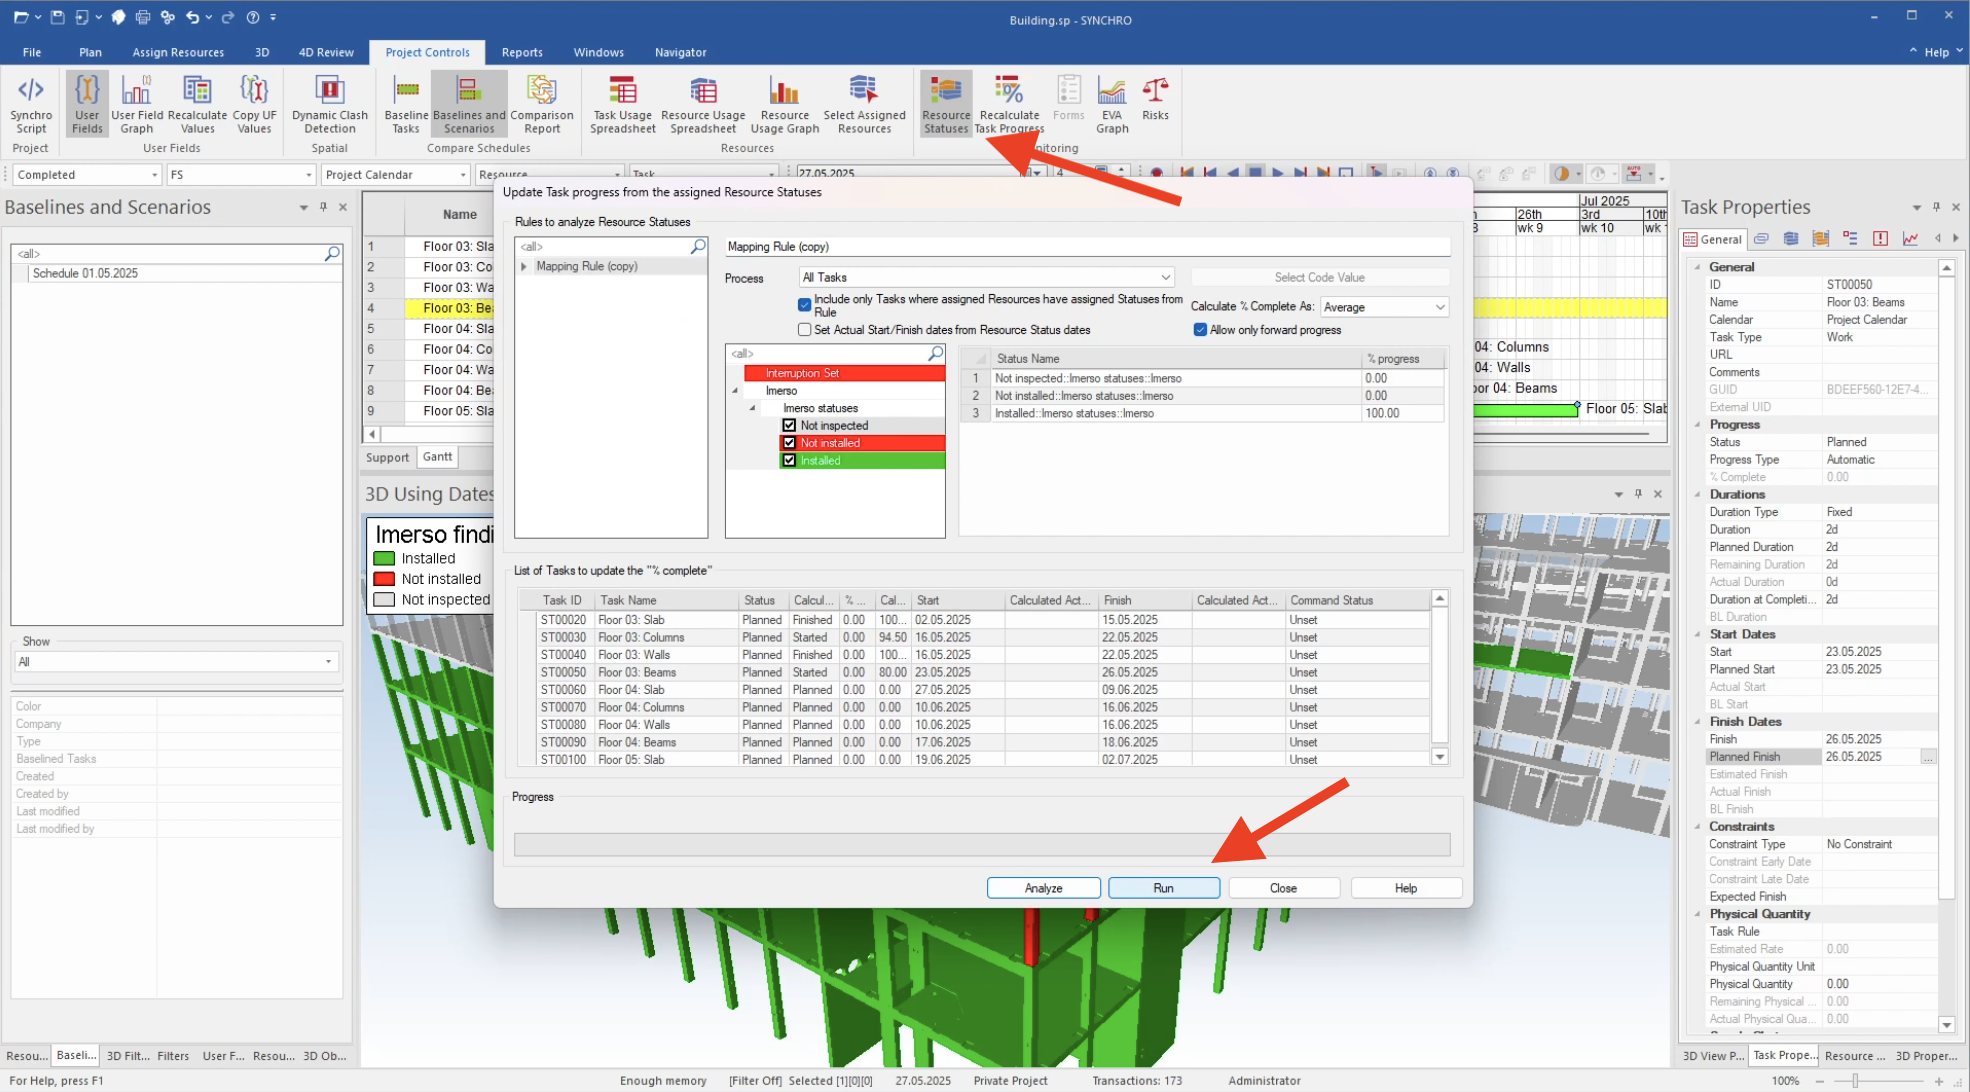Select Recalculate Task Progress
This screenshot has height=1092, width=1970.
click(x=1008, y=103)
